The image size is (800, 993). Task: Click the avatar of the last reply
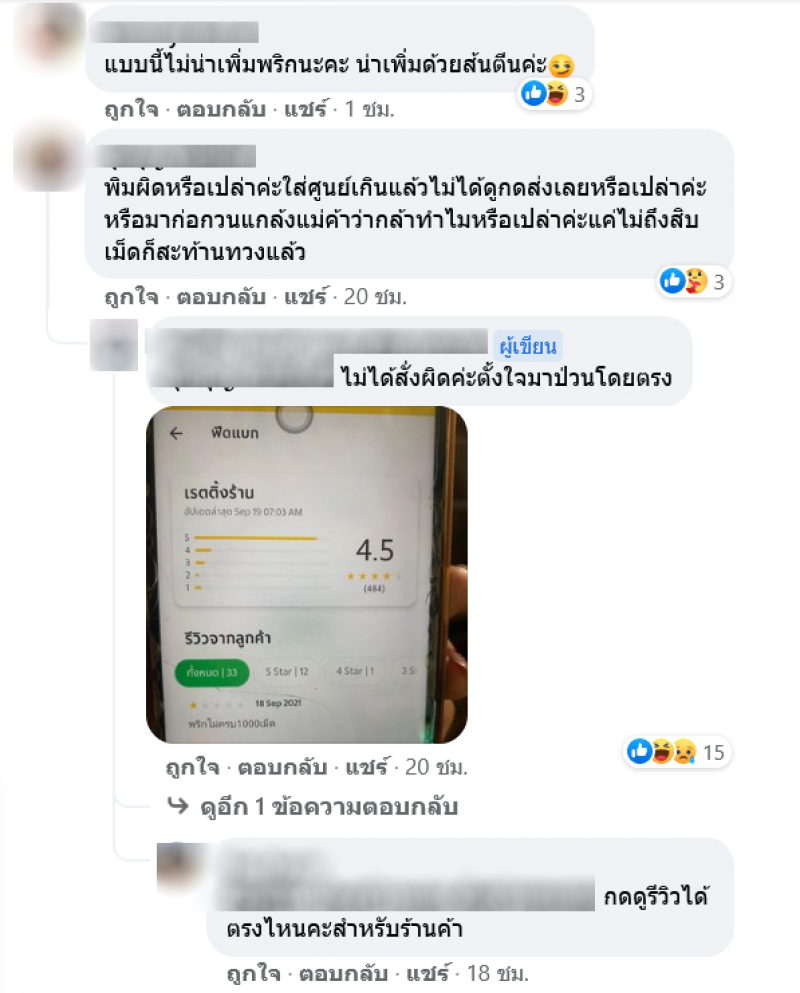(x=181, y=868)
